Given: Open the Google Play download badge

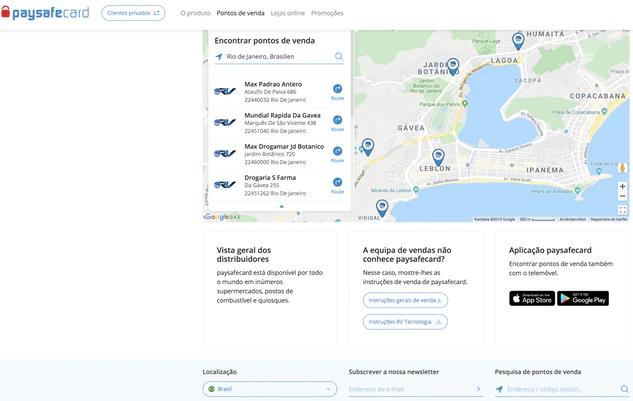Looking at the screenshot, I should [x=583, y=298].
